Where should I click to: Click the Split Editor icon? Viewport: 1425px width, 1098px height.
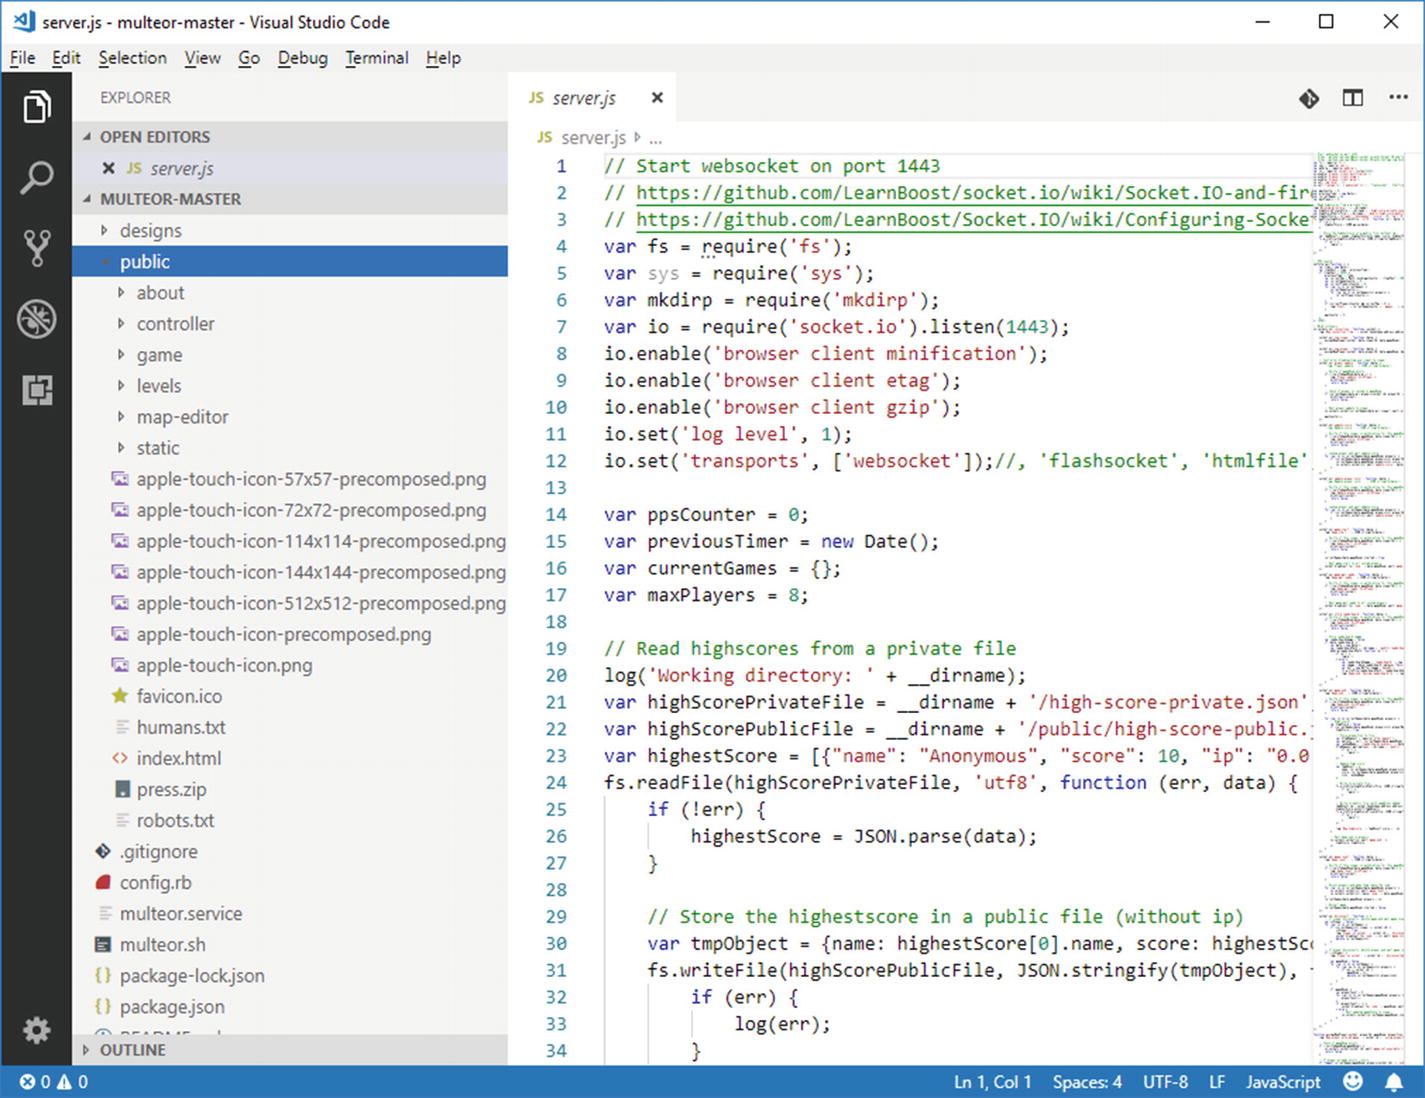(1353, 98)
